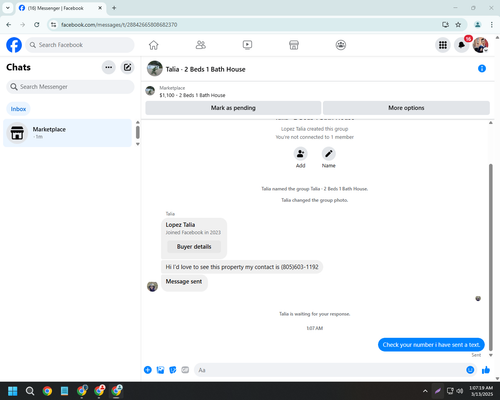Image resolution: width=500 pixels, height=400 pixels.
Task: Edit the group Name pencil icon
Action: pos(329,154)
